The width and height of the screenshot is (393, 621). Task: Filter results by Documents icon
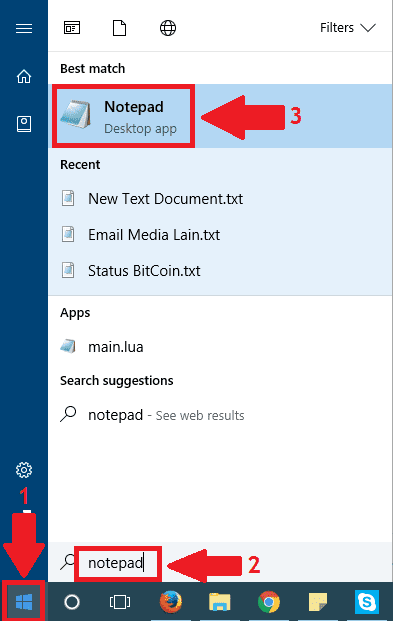[x=119, y=28]
